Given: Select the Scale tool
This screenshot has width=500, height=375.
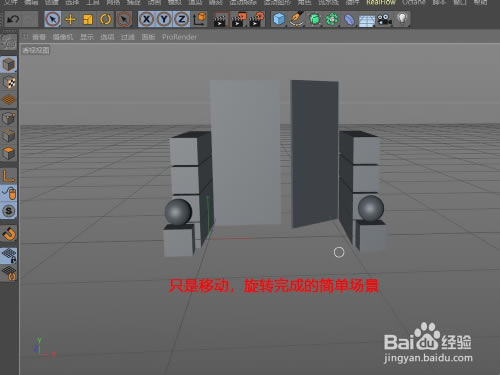Looking at the screenshot, I should pos(88,19).
